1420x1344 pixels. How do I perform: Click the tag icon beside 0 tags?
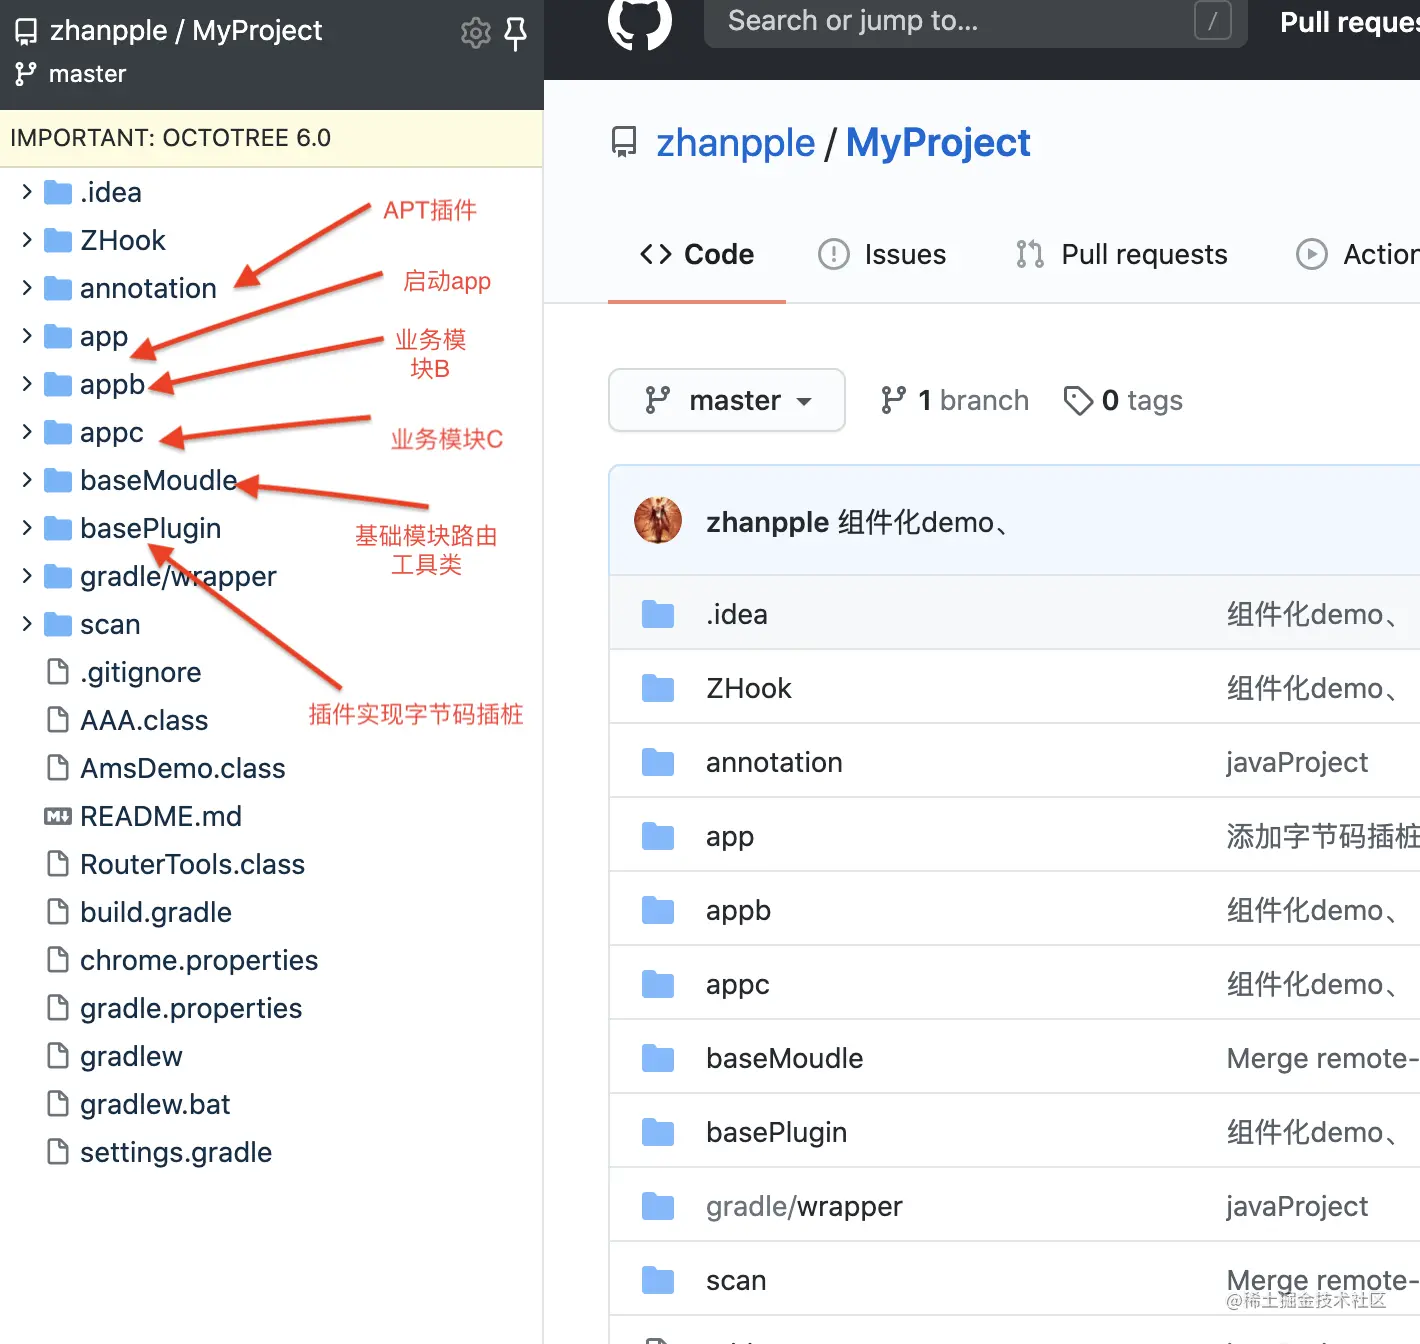[1078, 400]
